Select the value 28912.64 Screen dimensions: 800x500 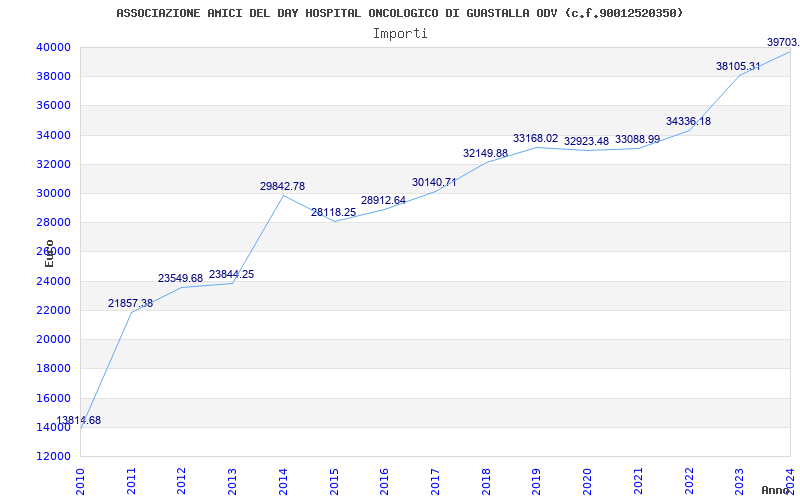(x=384, y=201)
